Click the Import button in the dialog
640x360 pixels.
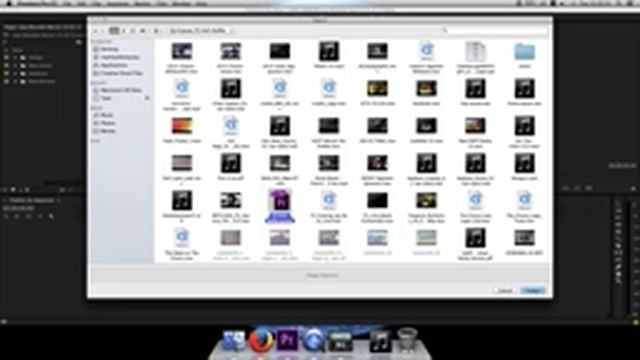[532, 291]
